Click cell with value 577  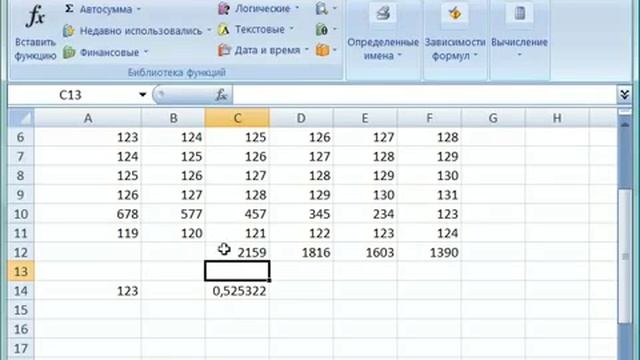[173, 214]
